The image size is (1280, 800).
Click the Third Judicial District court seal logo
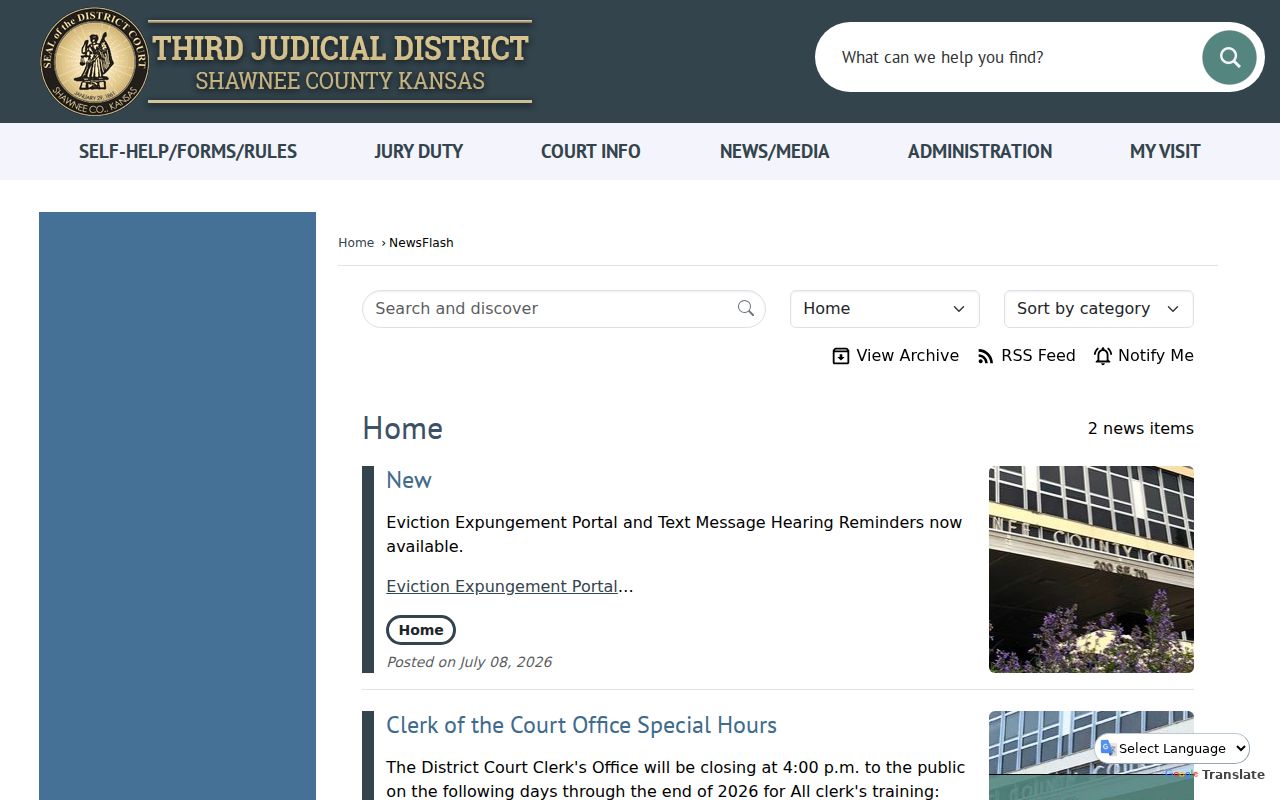point(95,61)
